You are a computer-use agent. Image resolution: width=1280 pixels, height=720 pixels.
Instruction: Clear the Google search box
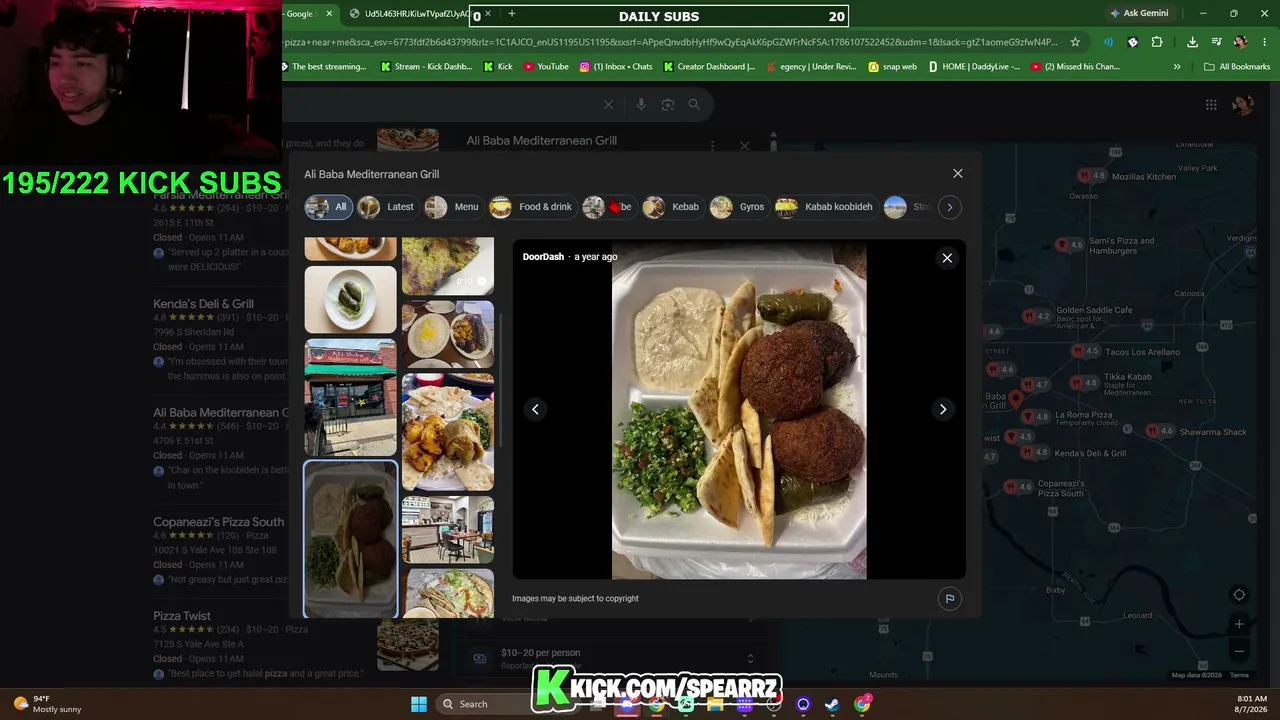click(608, 104)
